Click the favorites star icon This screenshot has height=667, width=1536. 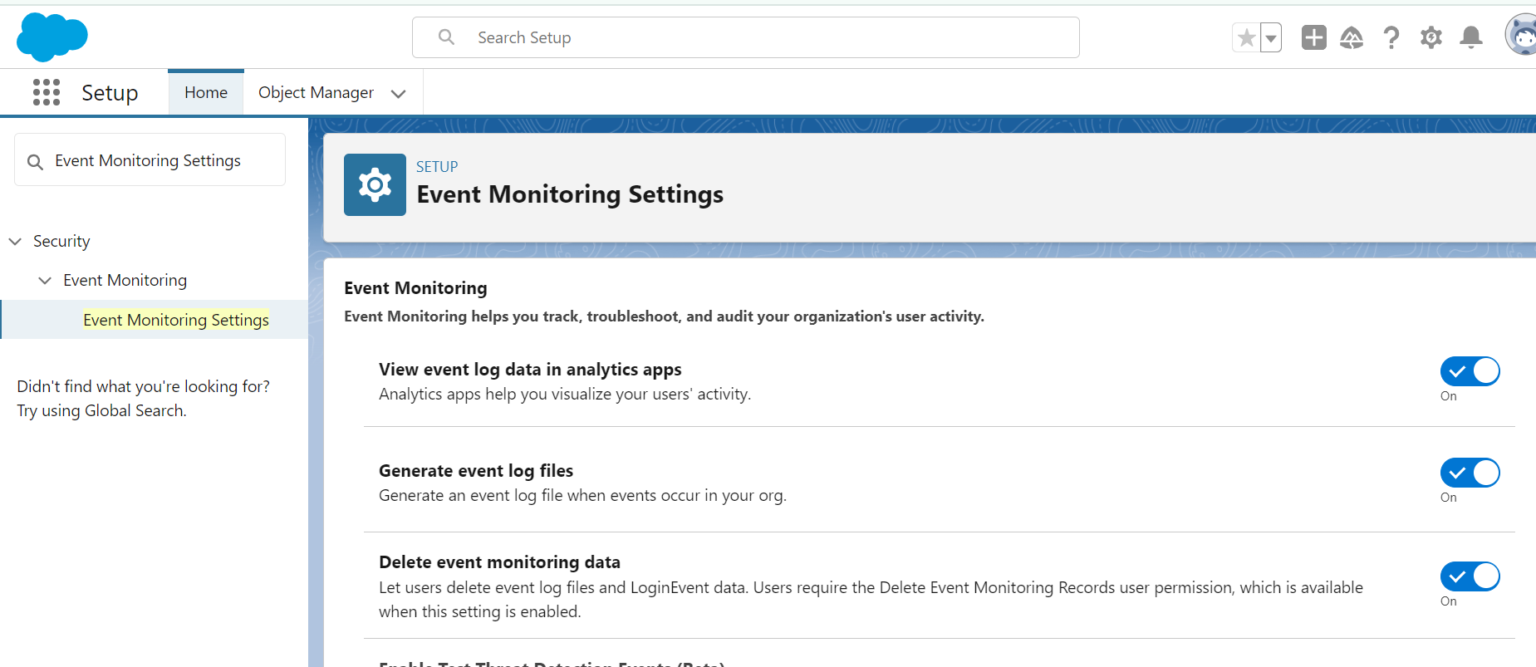[x=1245, y=36]
